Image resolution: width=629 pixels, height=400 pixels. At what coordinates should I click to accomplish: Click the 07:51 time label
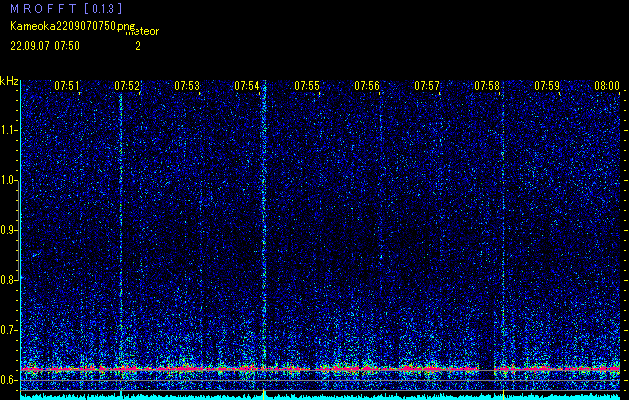coord(67,86)
